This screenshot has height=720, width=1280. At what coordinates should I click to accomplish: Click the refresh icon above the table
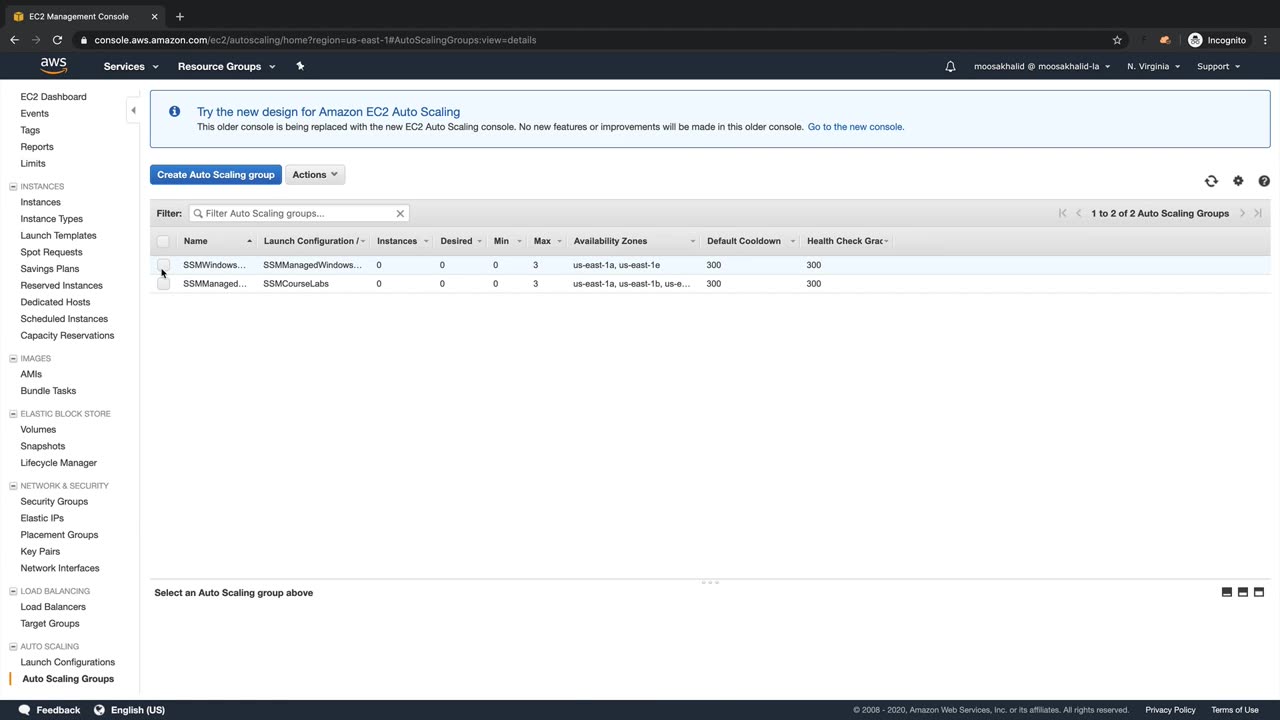[x=1211, y=181]
